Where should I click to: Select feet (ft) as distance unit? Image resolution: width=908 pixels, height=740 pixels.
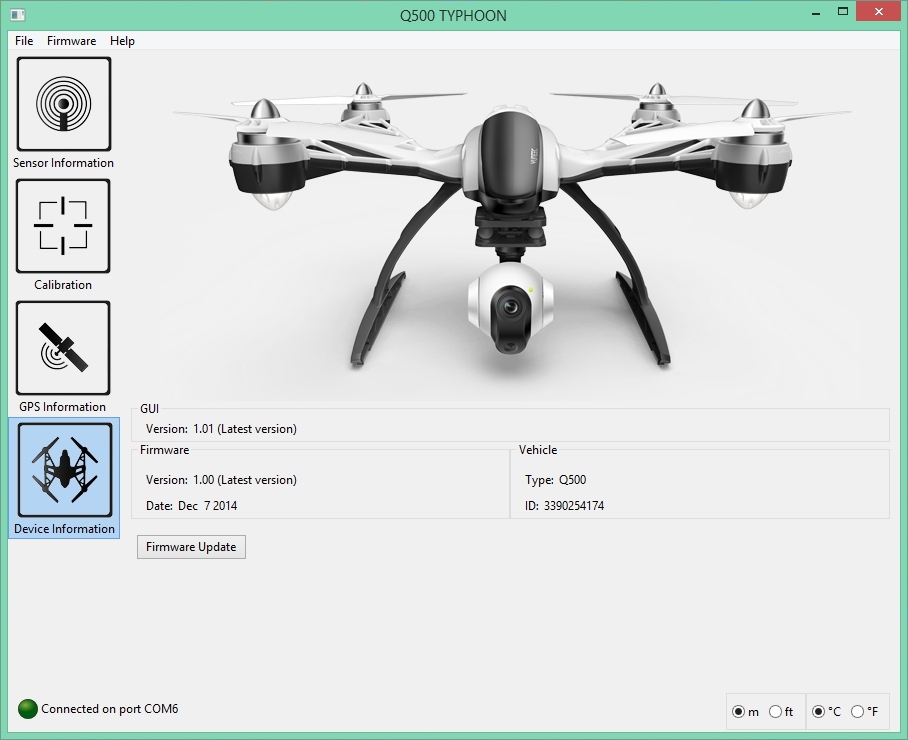point(775,712)
